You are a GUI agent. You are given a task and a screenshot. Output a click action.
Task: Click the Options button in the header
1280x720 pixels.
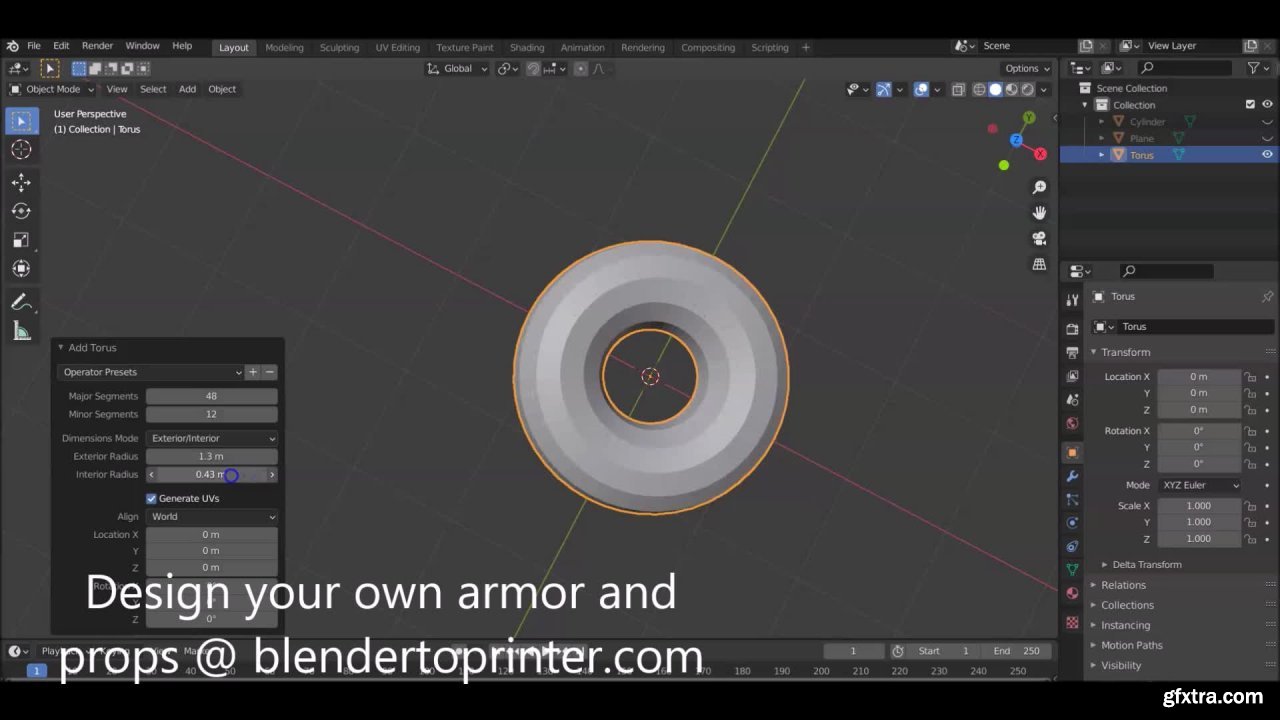click(x=1027, y=68)
